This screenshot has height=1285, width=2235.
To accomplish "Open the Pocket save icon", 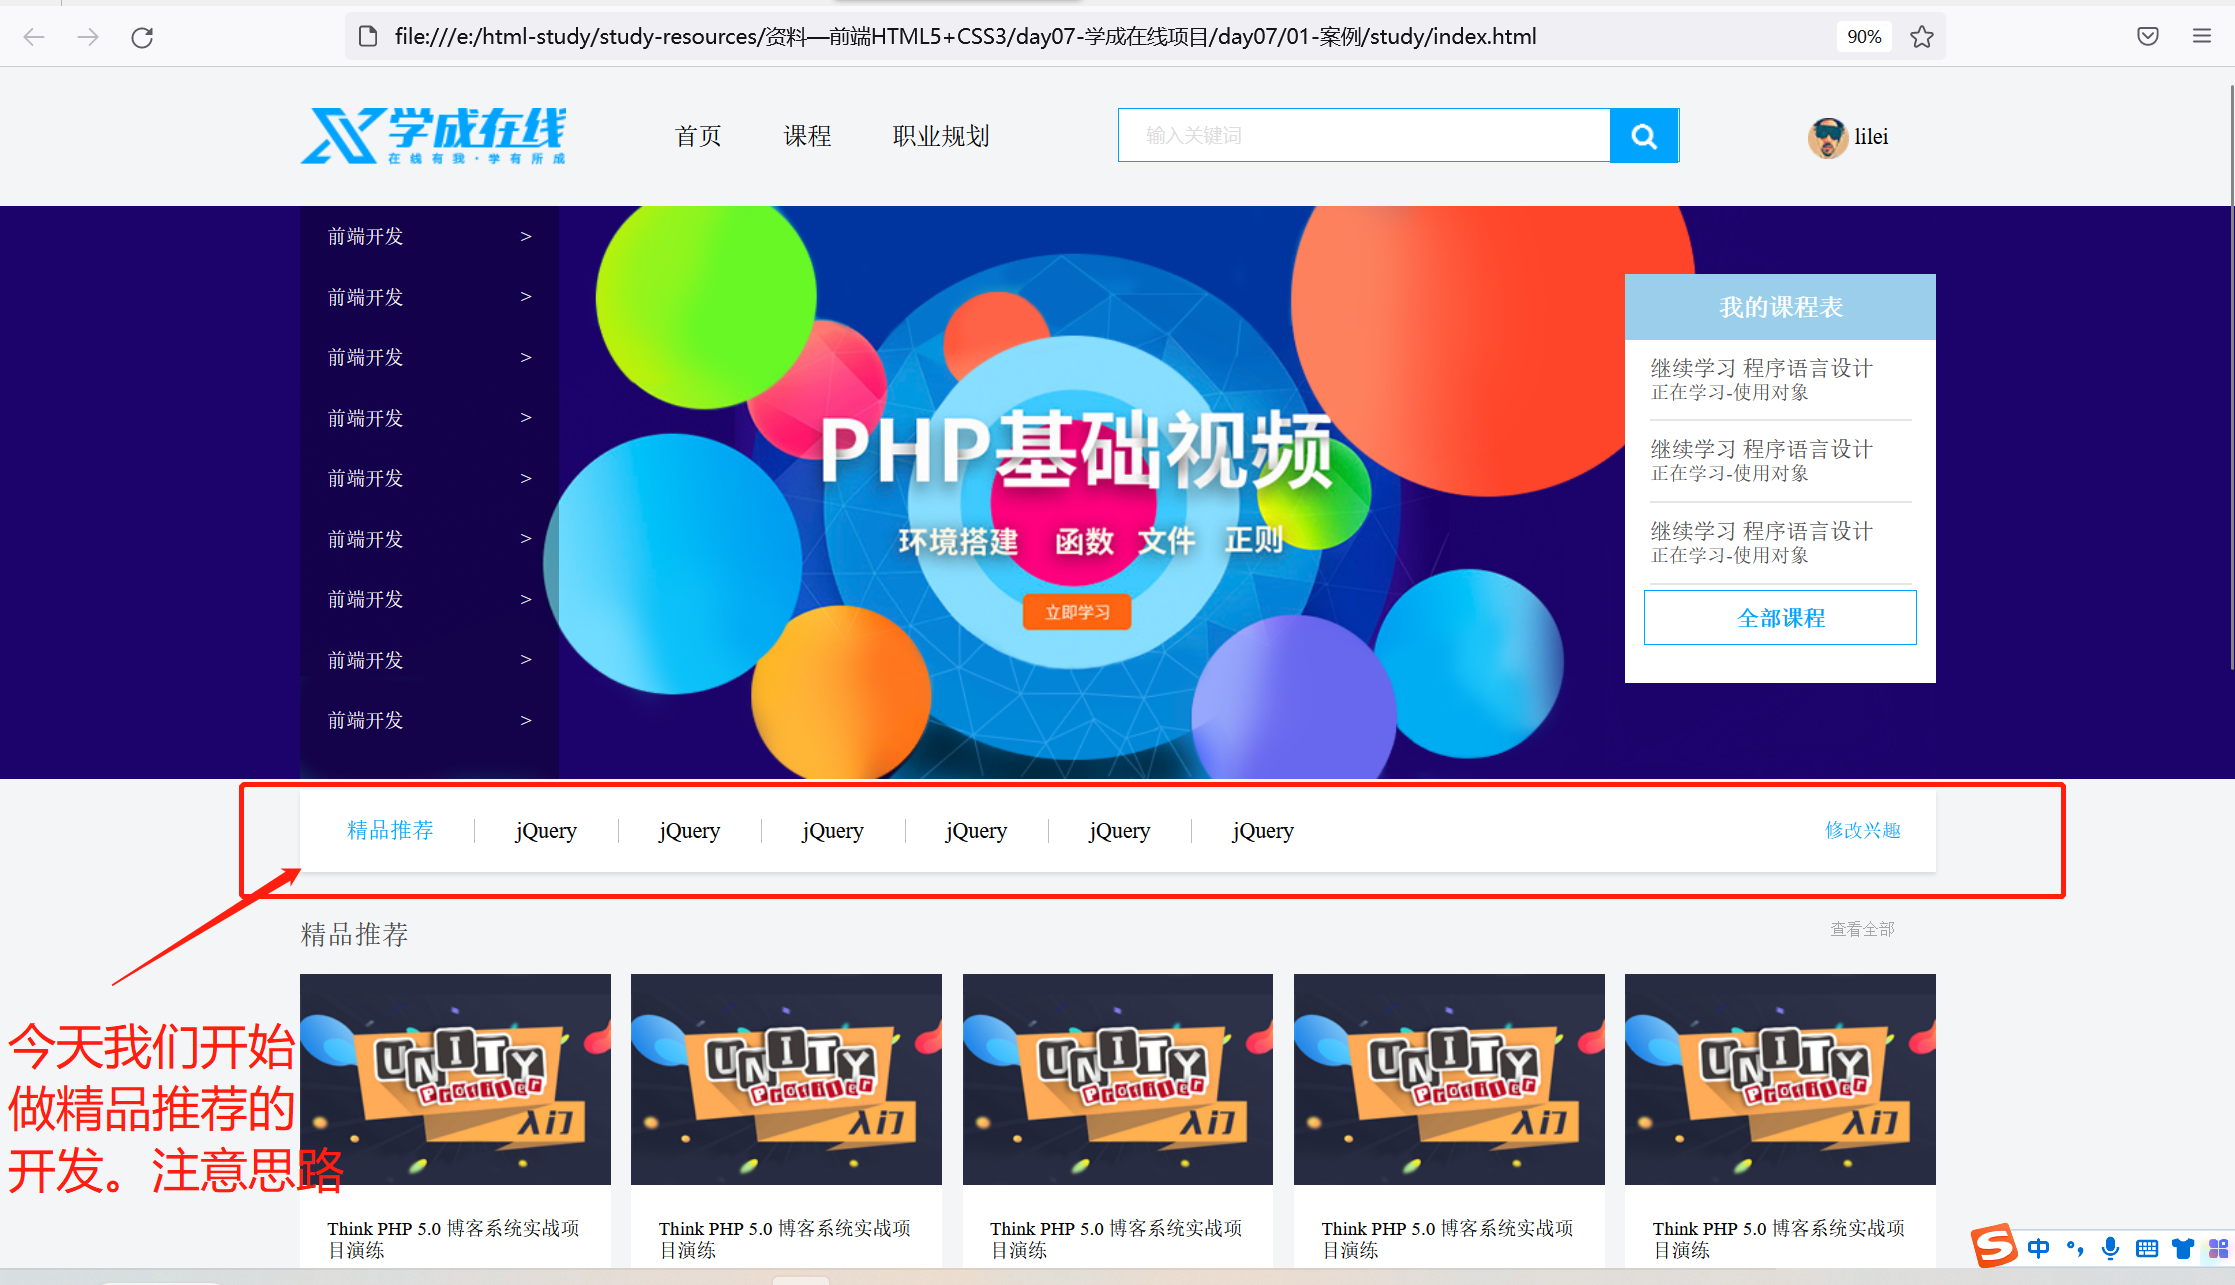I will pos(2147,37).
